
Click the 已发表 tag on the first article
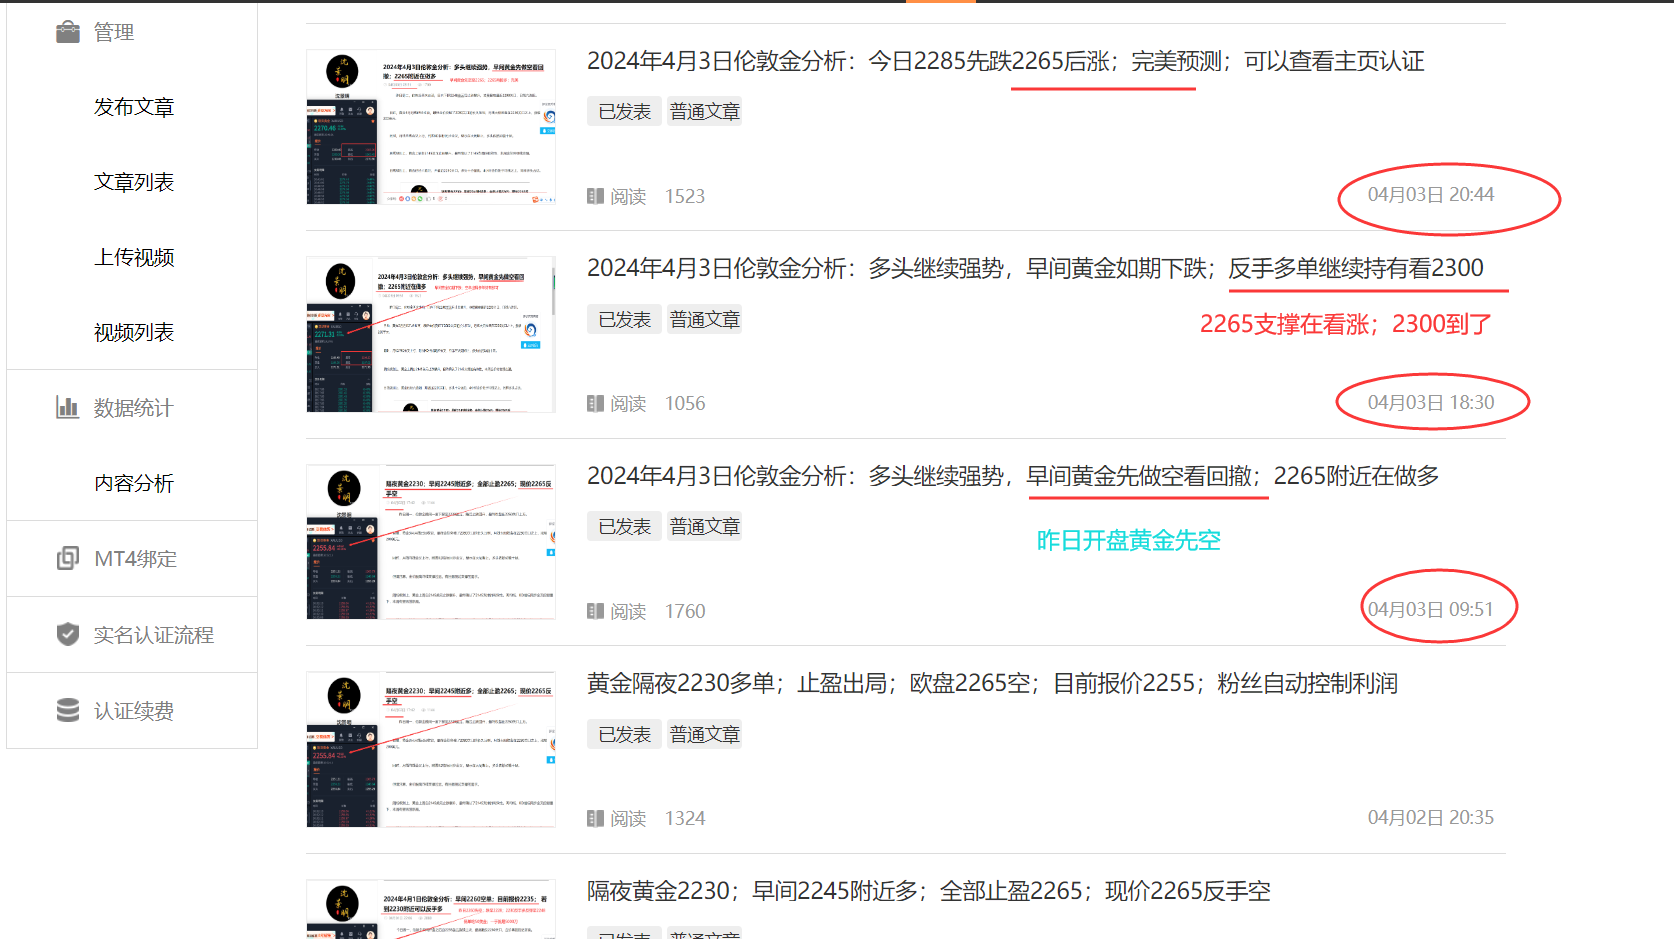click(623, 111)
